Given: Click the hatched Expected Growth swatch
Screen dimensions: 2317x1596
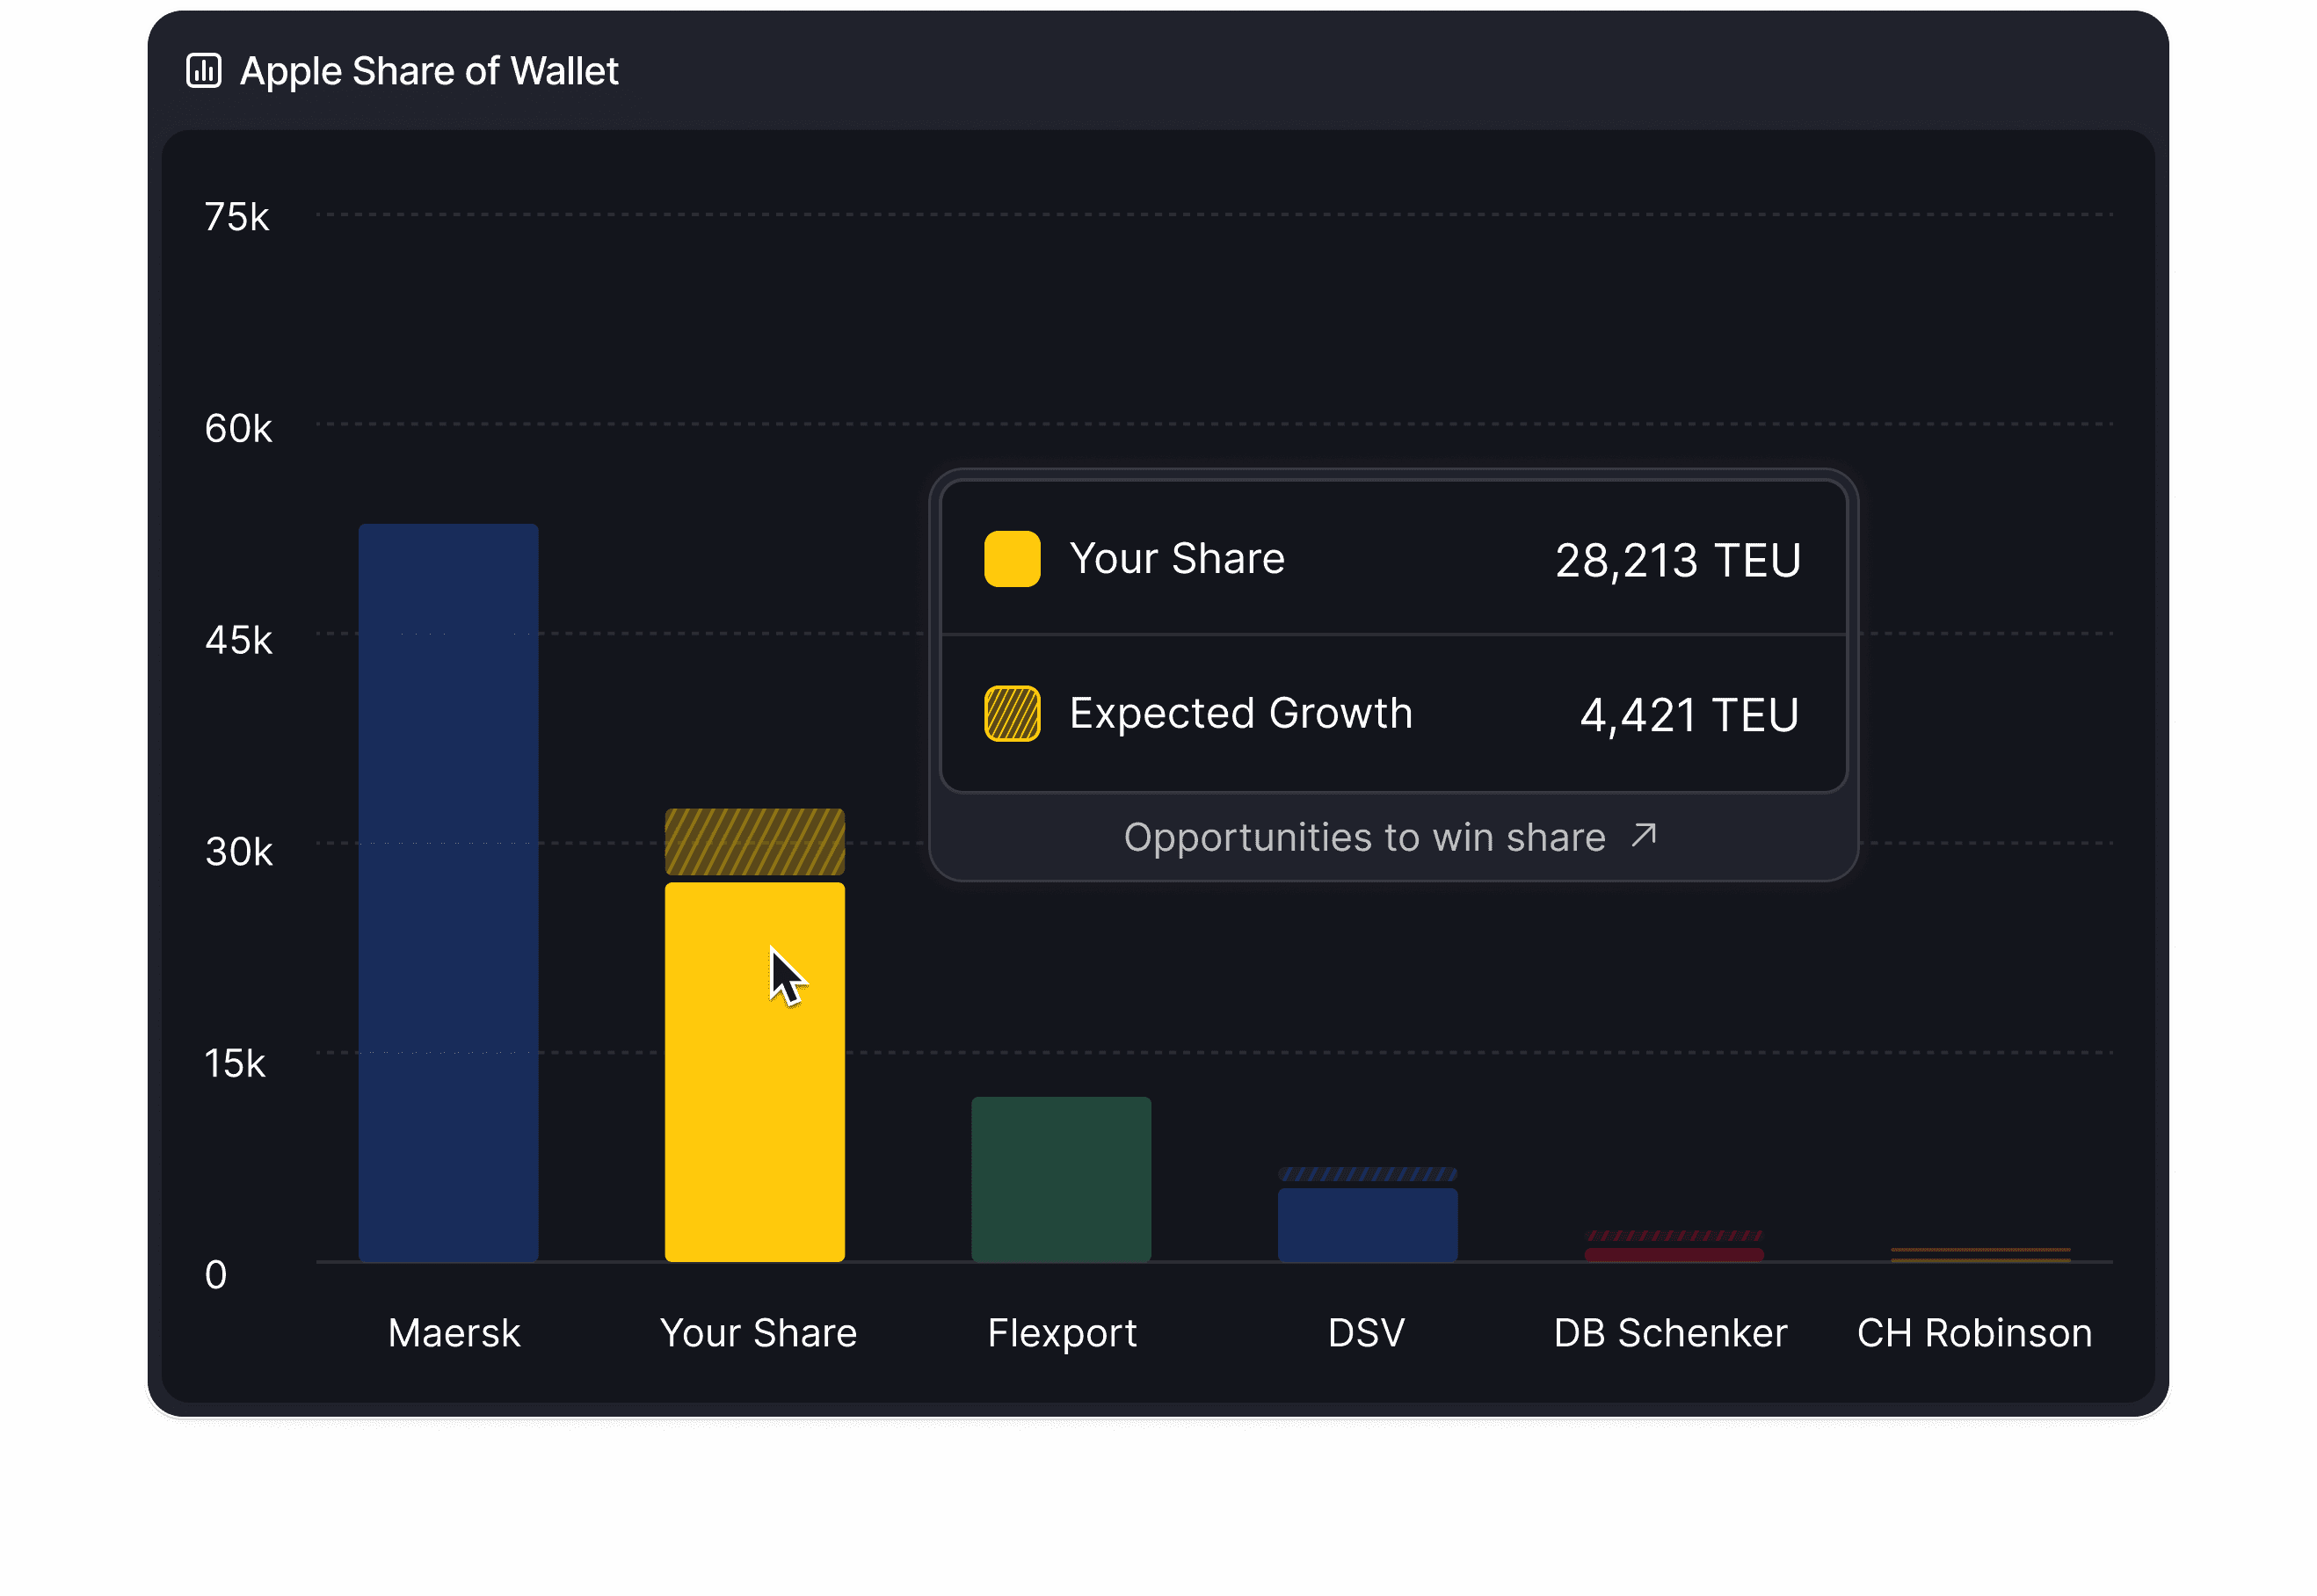Looking at the screenshot, I should tap(1012, 714).
